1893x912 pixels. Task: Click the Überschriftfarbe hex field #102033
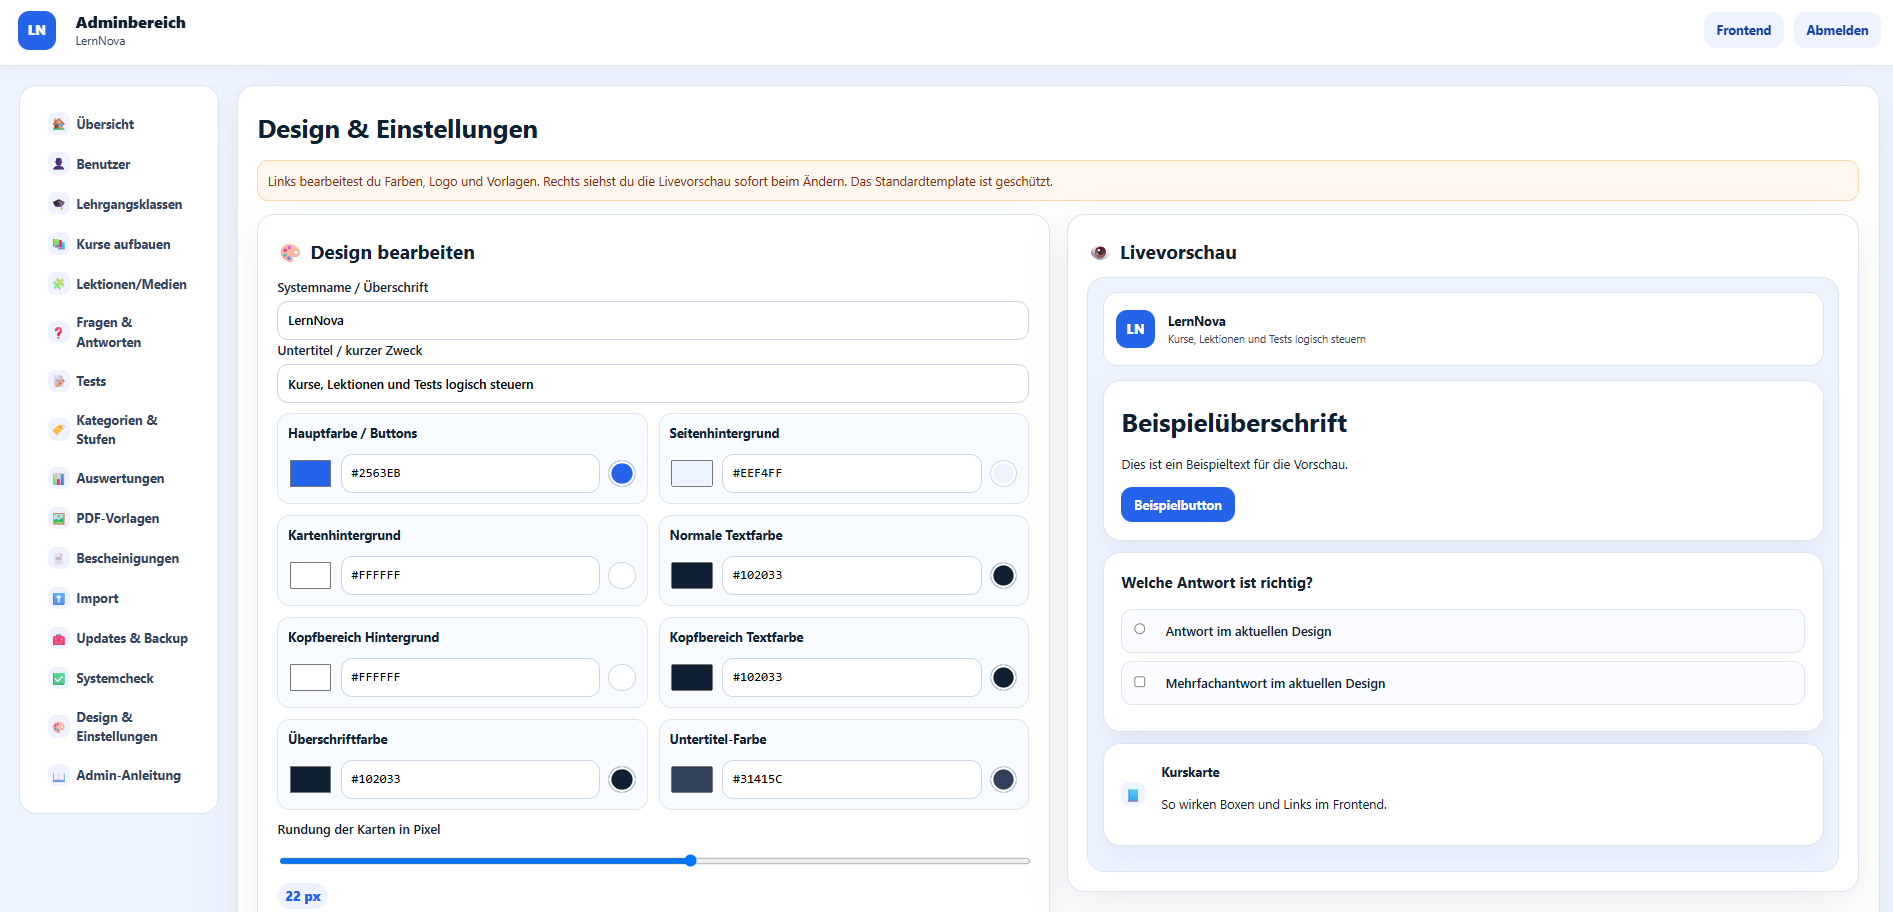tap(470, 779)
